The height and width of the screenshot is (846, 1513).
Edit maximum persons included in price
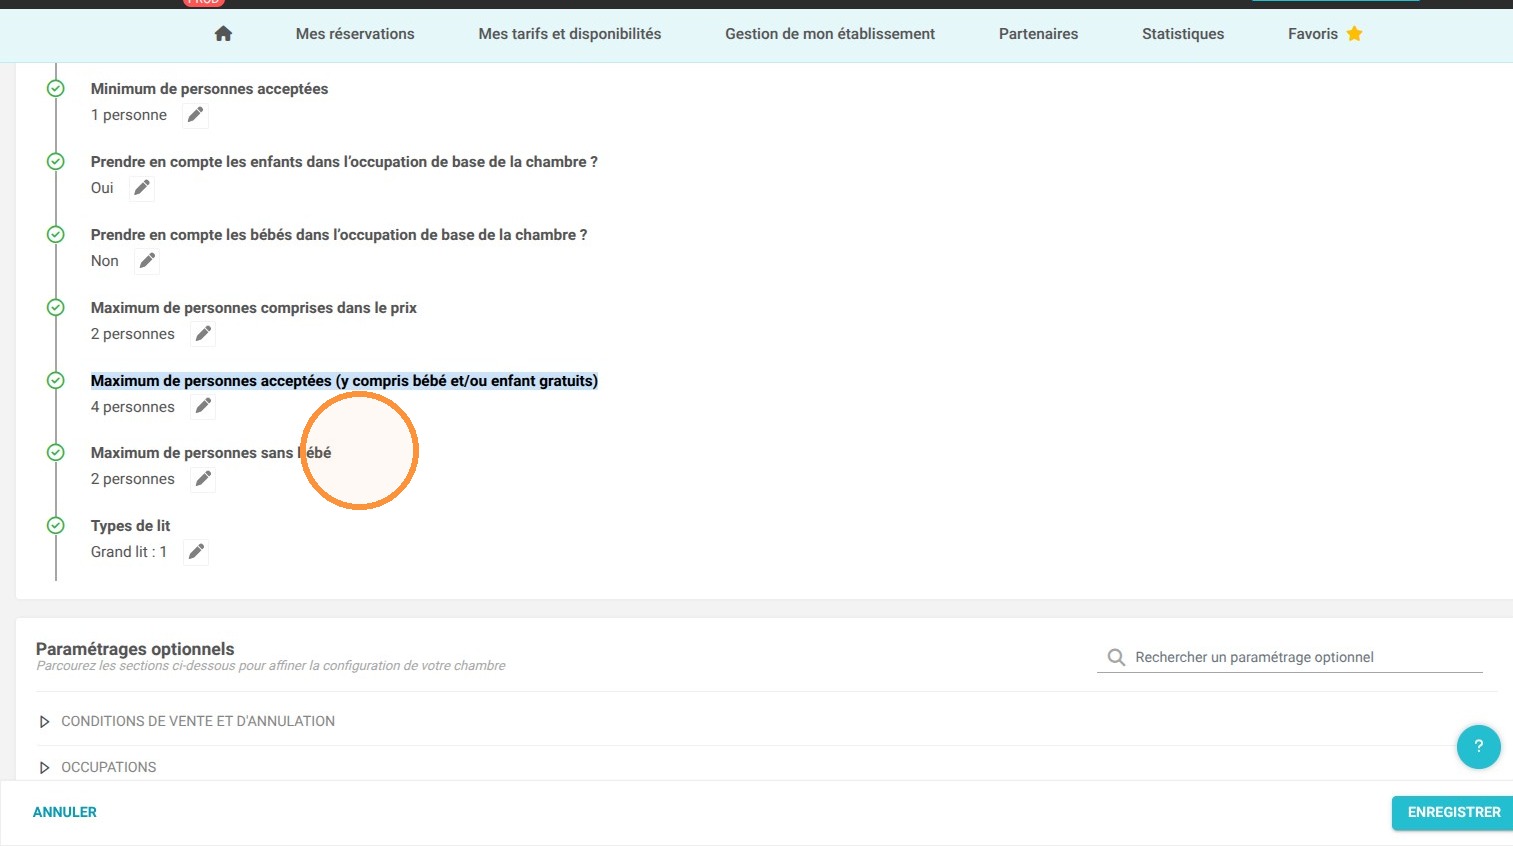(203, 334)
